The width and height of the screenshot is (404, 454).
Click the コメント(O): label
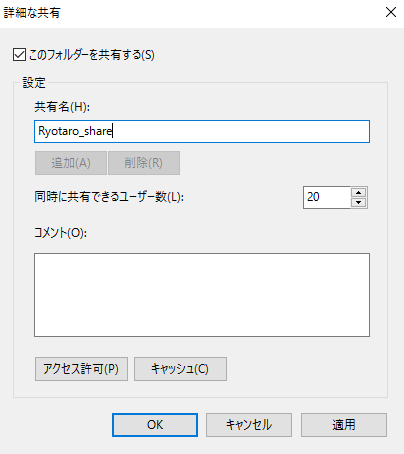tap(61, 233)
